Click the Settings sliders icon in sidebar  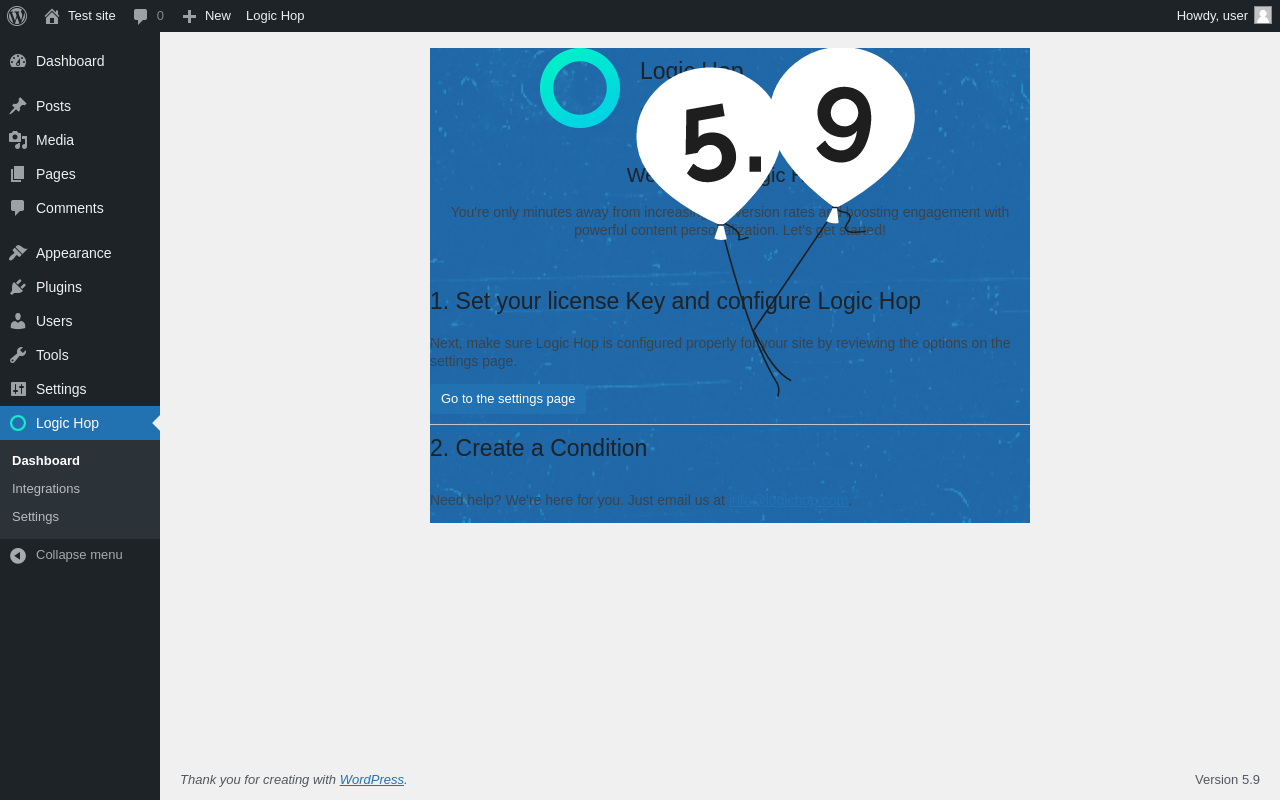pyautogui.click(x=18, y=389)
